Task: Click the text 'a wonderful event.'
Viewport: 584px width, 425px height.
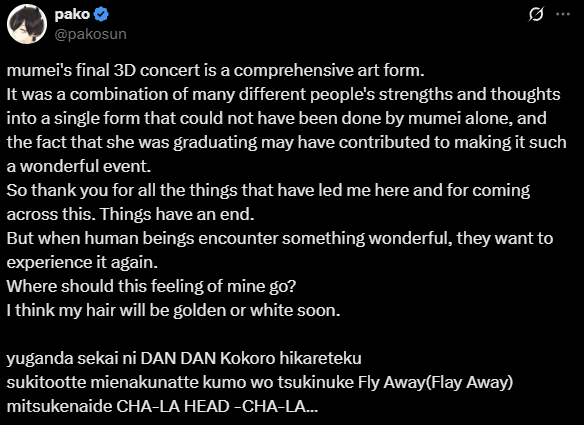Action: pos(79,166)
